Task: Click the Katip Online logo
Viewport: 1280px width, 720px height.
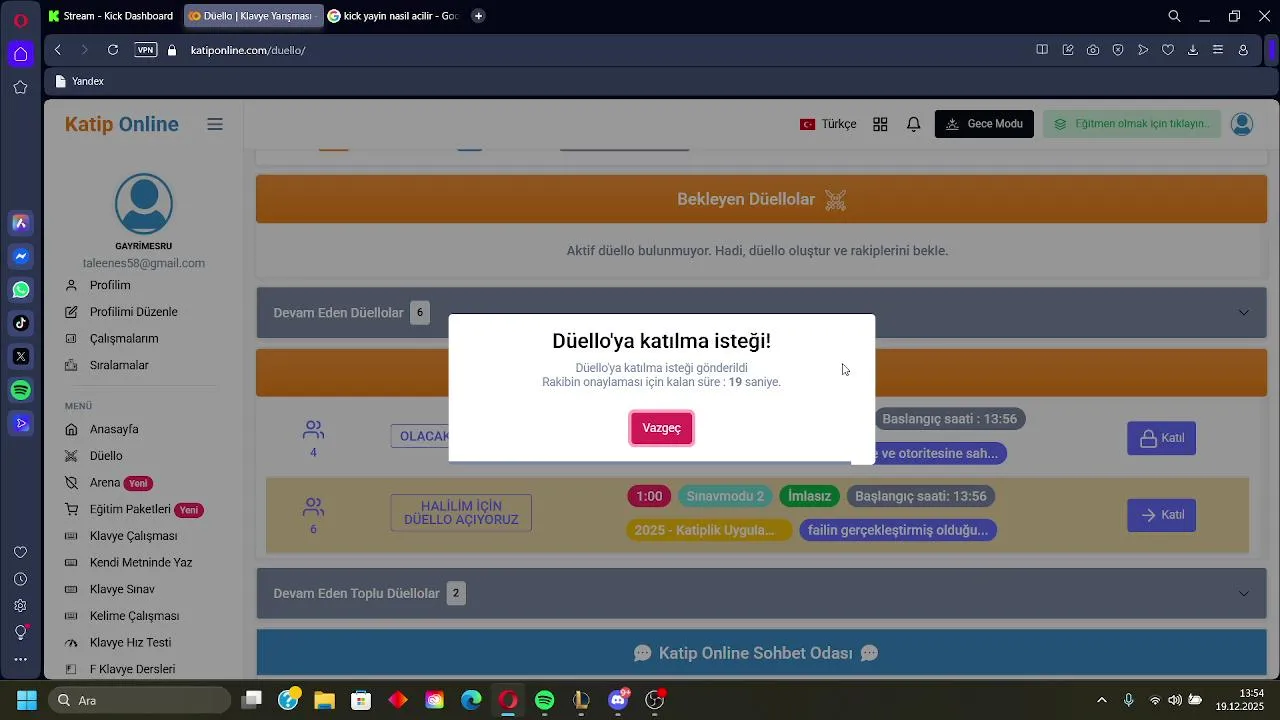Action: 122,124
